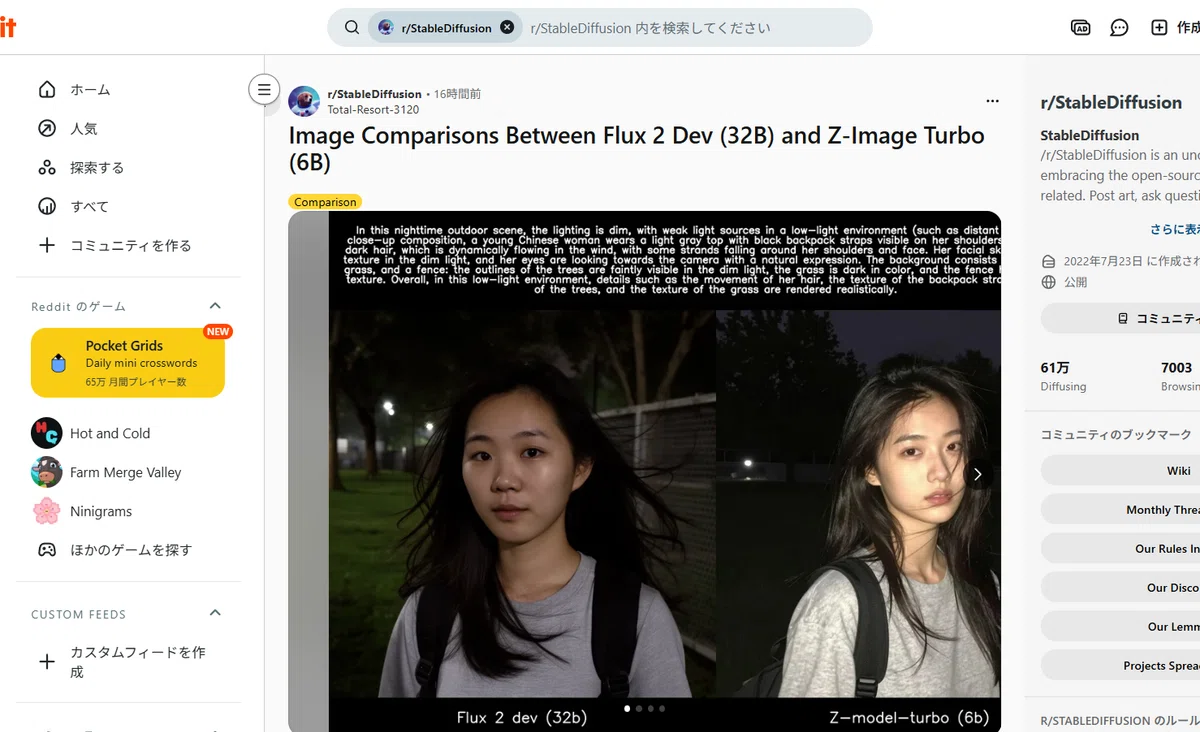Open すべて all feed
Viewport: 1200px width, 732px height.
(x=128, y=207)
